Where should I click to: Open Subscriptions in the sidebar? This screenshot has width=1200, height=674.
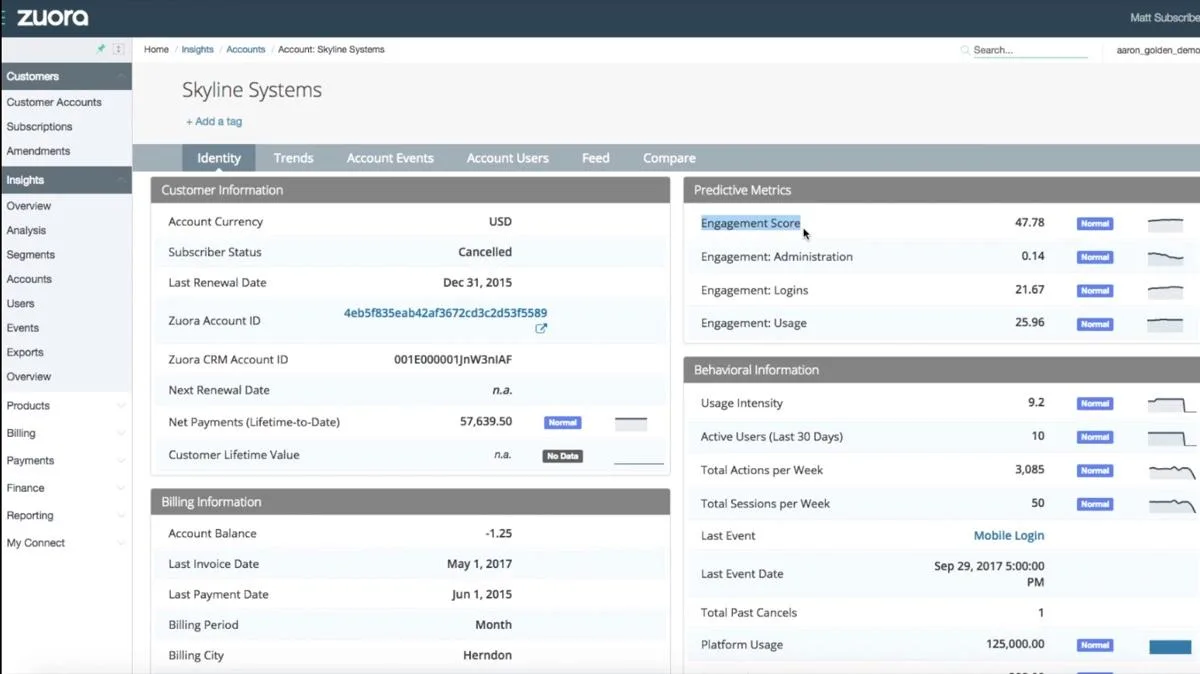click(x=40, y=127)
